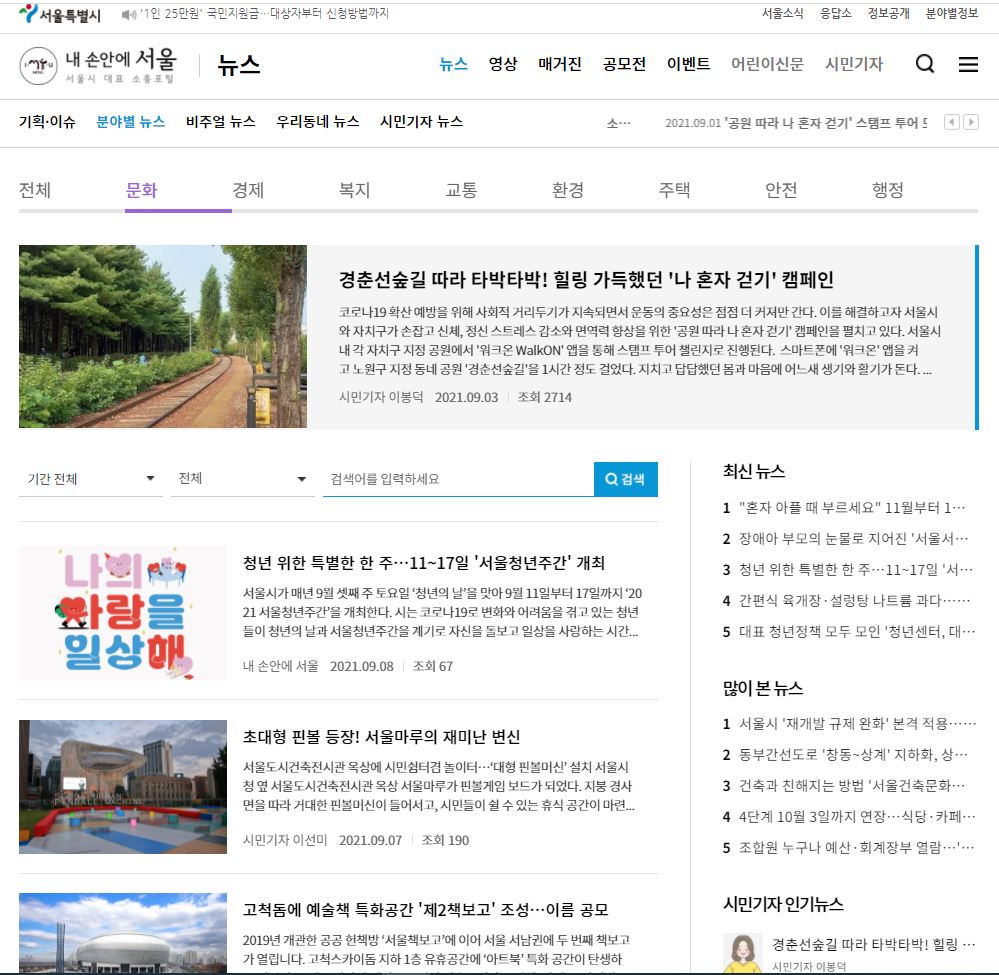Image resolution: width=999 pixels, height=975 pixels.
Task: Open the 초대형 핀볼 등장 article headline
Action: pos(381,737)
